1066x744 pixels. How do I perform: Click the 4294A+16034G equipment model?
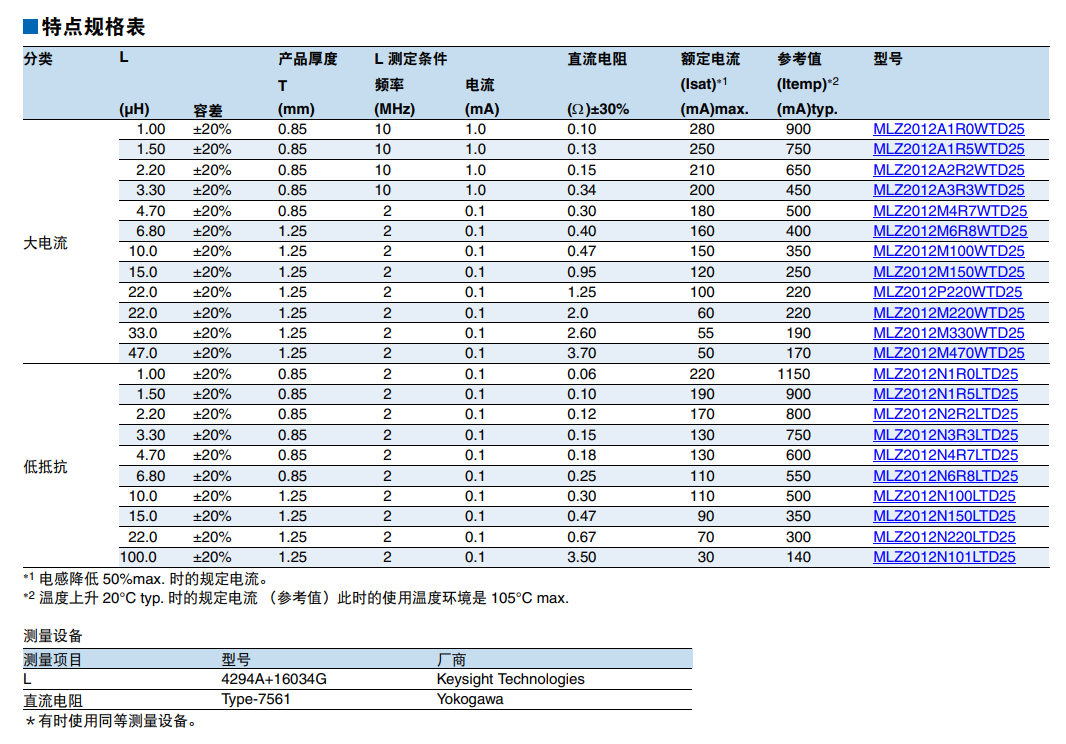pyautogui.click(x=274, y=679)
